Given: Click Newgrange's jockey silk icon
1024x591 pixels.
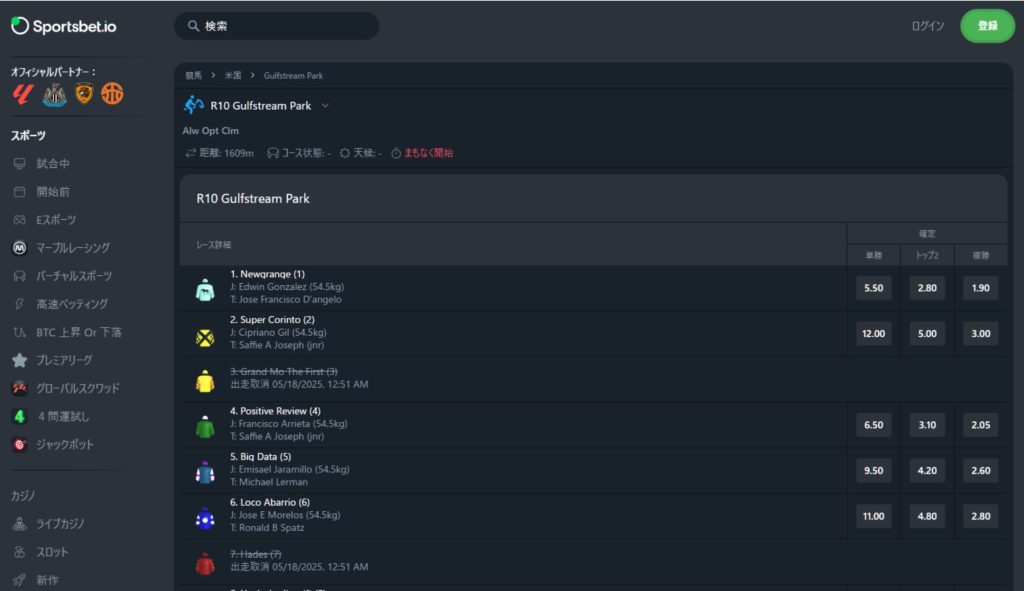Looking at the screenshot, I should 205,289.
